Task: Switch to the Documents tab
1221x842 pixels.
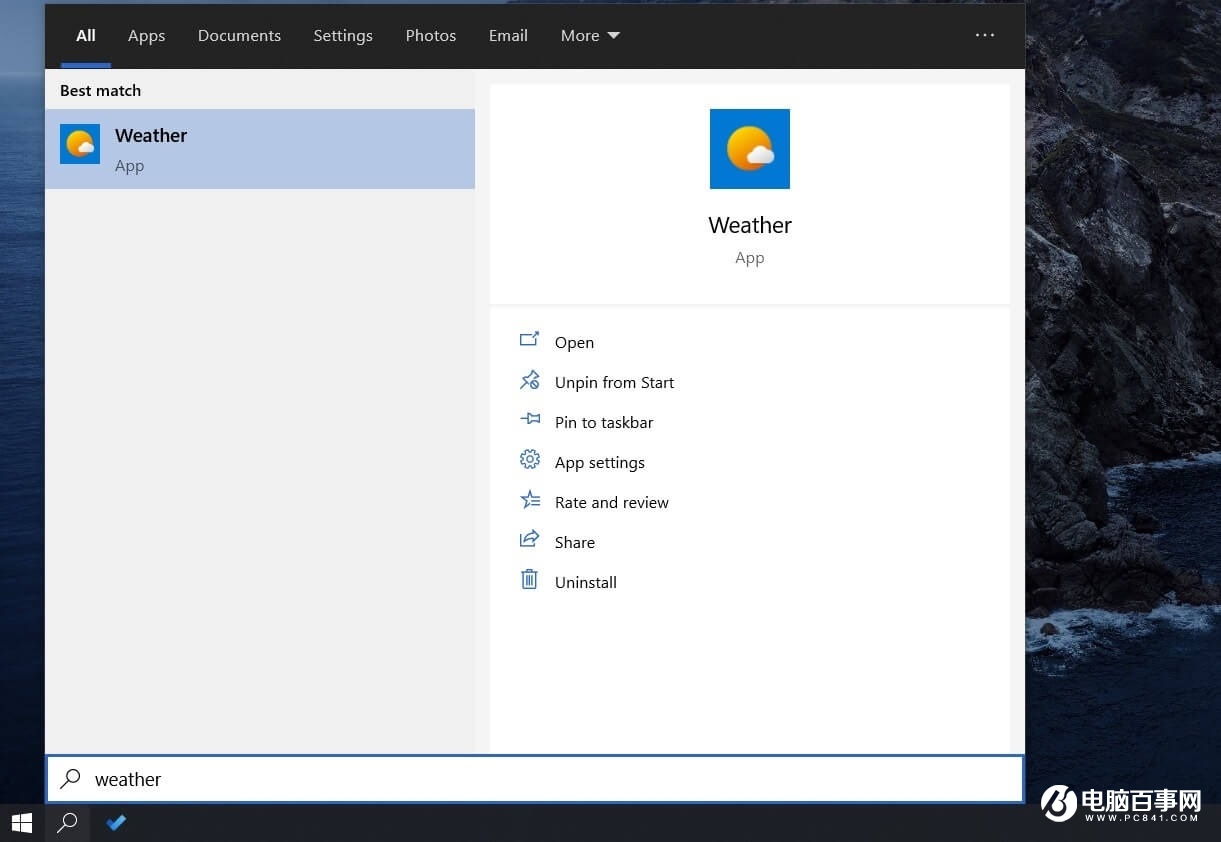Action: point(239,35)
